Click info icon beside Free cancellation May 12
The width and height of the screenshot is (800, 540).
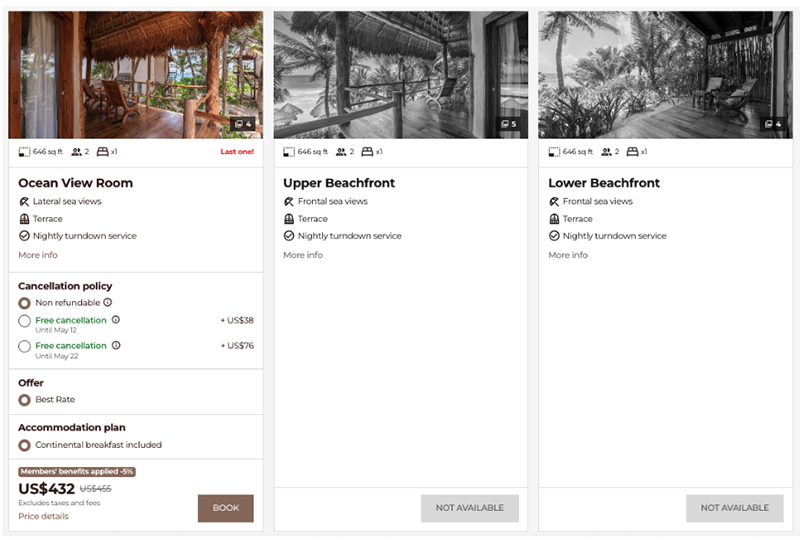pyautogui.click(x=116, y=320)
